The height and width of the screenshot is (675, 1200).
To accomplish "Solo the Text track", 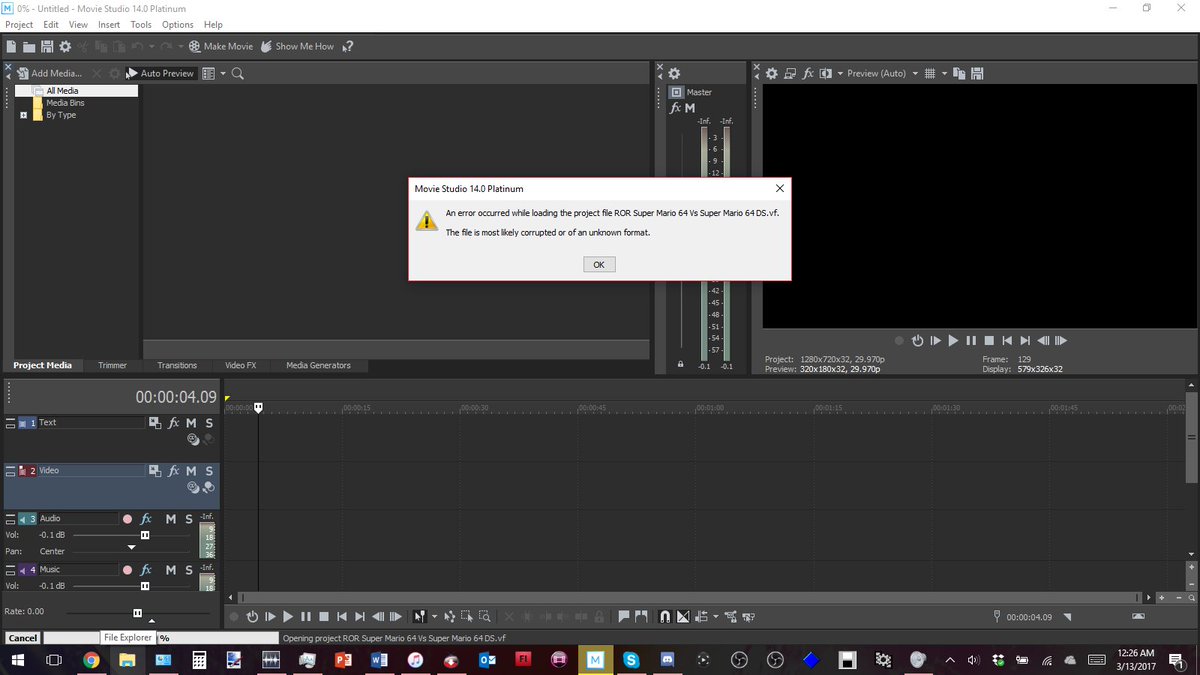I will point(209,423).
